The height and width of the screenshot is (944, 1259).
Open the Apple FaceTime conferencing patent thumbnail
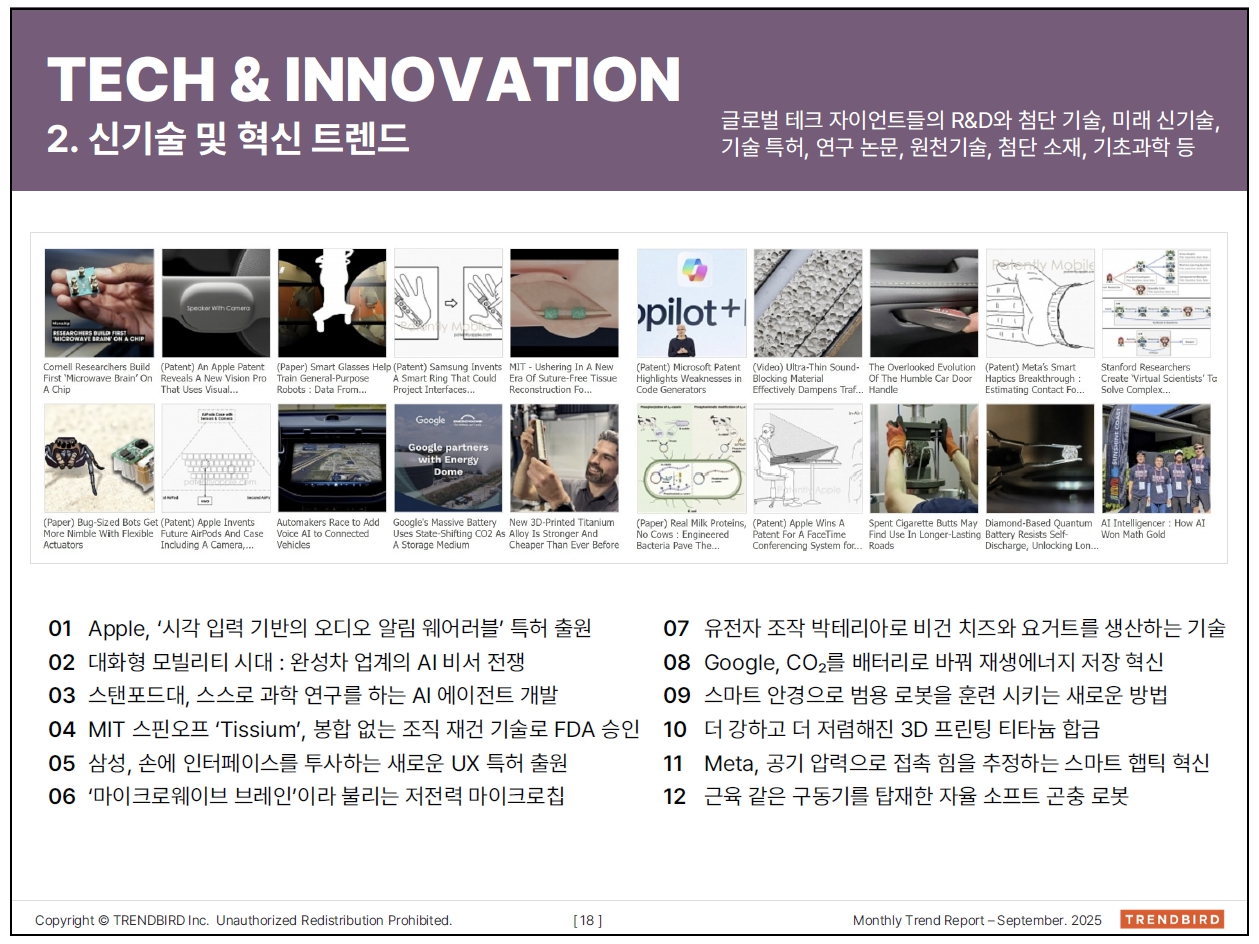[807, 458]
